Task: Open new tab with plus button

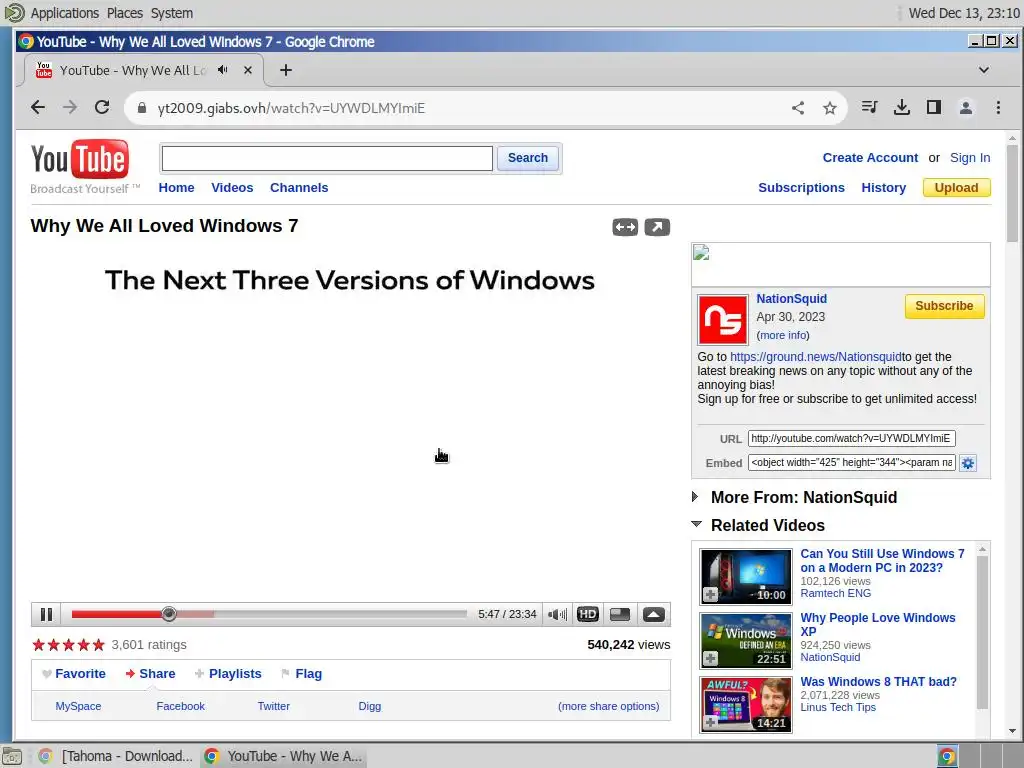Action: tap(286, 70)
